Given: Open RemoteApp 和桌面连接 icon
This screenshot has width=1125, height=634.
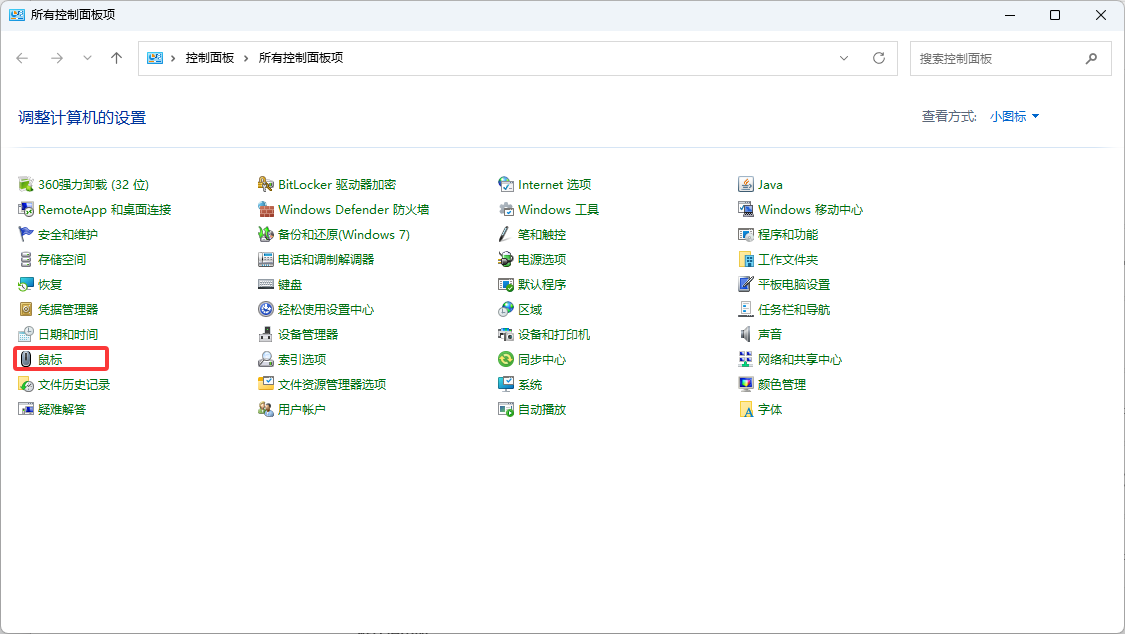Looking at the screenshot, I should (26, 209).
